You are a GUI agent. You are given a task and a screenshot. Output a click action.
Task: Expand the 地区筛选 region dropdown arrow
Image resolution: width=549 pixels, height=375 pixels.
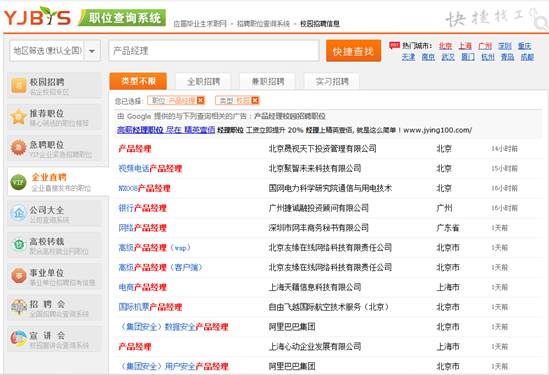[92, 51]
